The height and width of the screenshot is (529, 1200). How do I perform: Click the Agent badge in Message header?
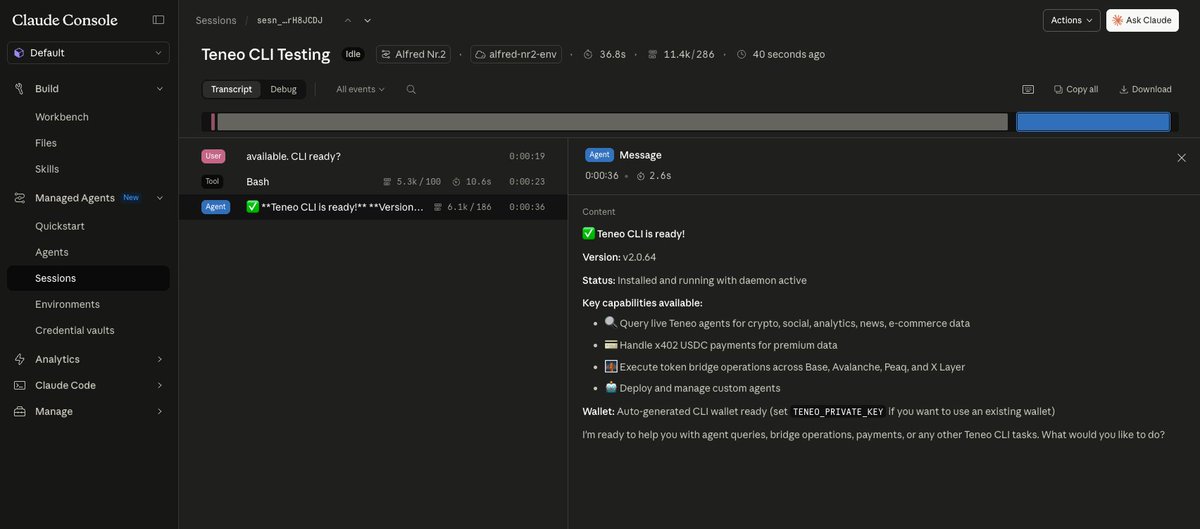pos(599,155)
